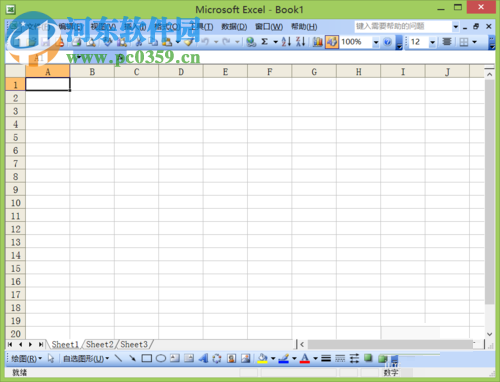500x382 pixels.
Task: Toggle center alignment in formatting toolbar
Action: pos(447,42)
